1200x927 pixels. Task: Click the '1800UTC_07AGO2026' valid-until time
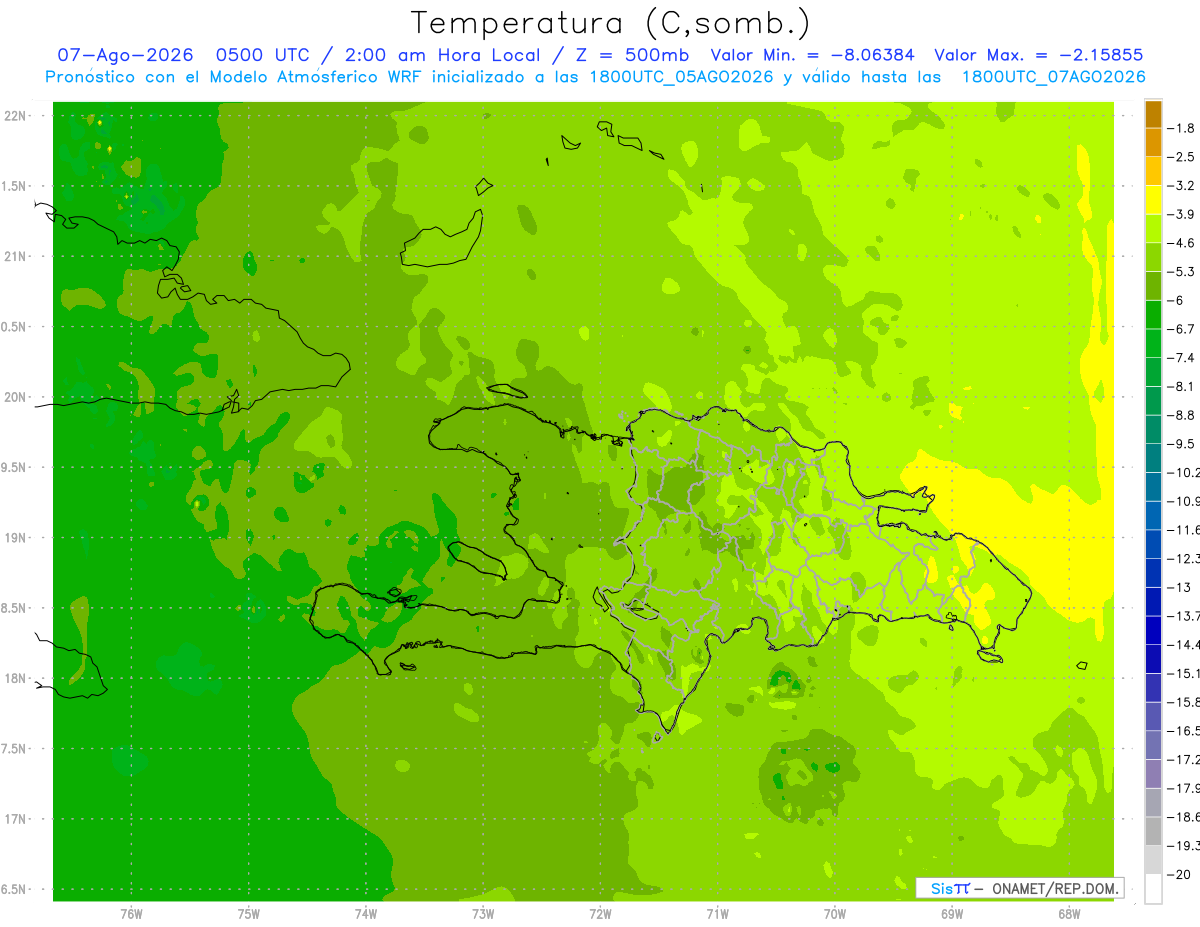tap(1053, 77)
